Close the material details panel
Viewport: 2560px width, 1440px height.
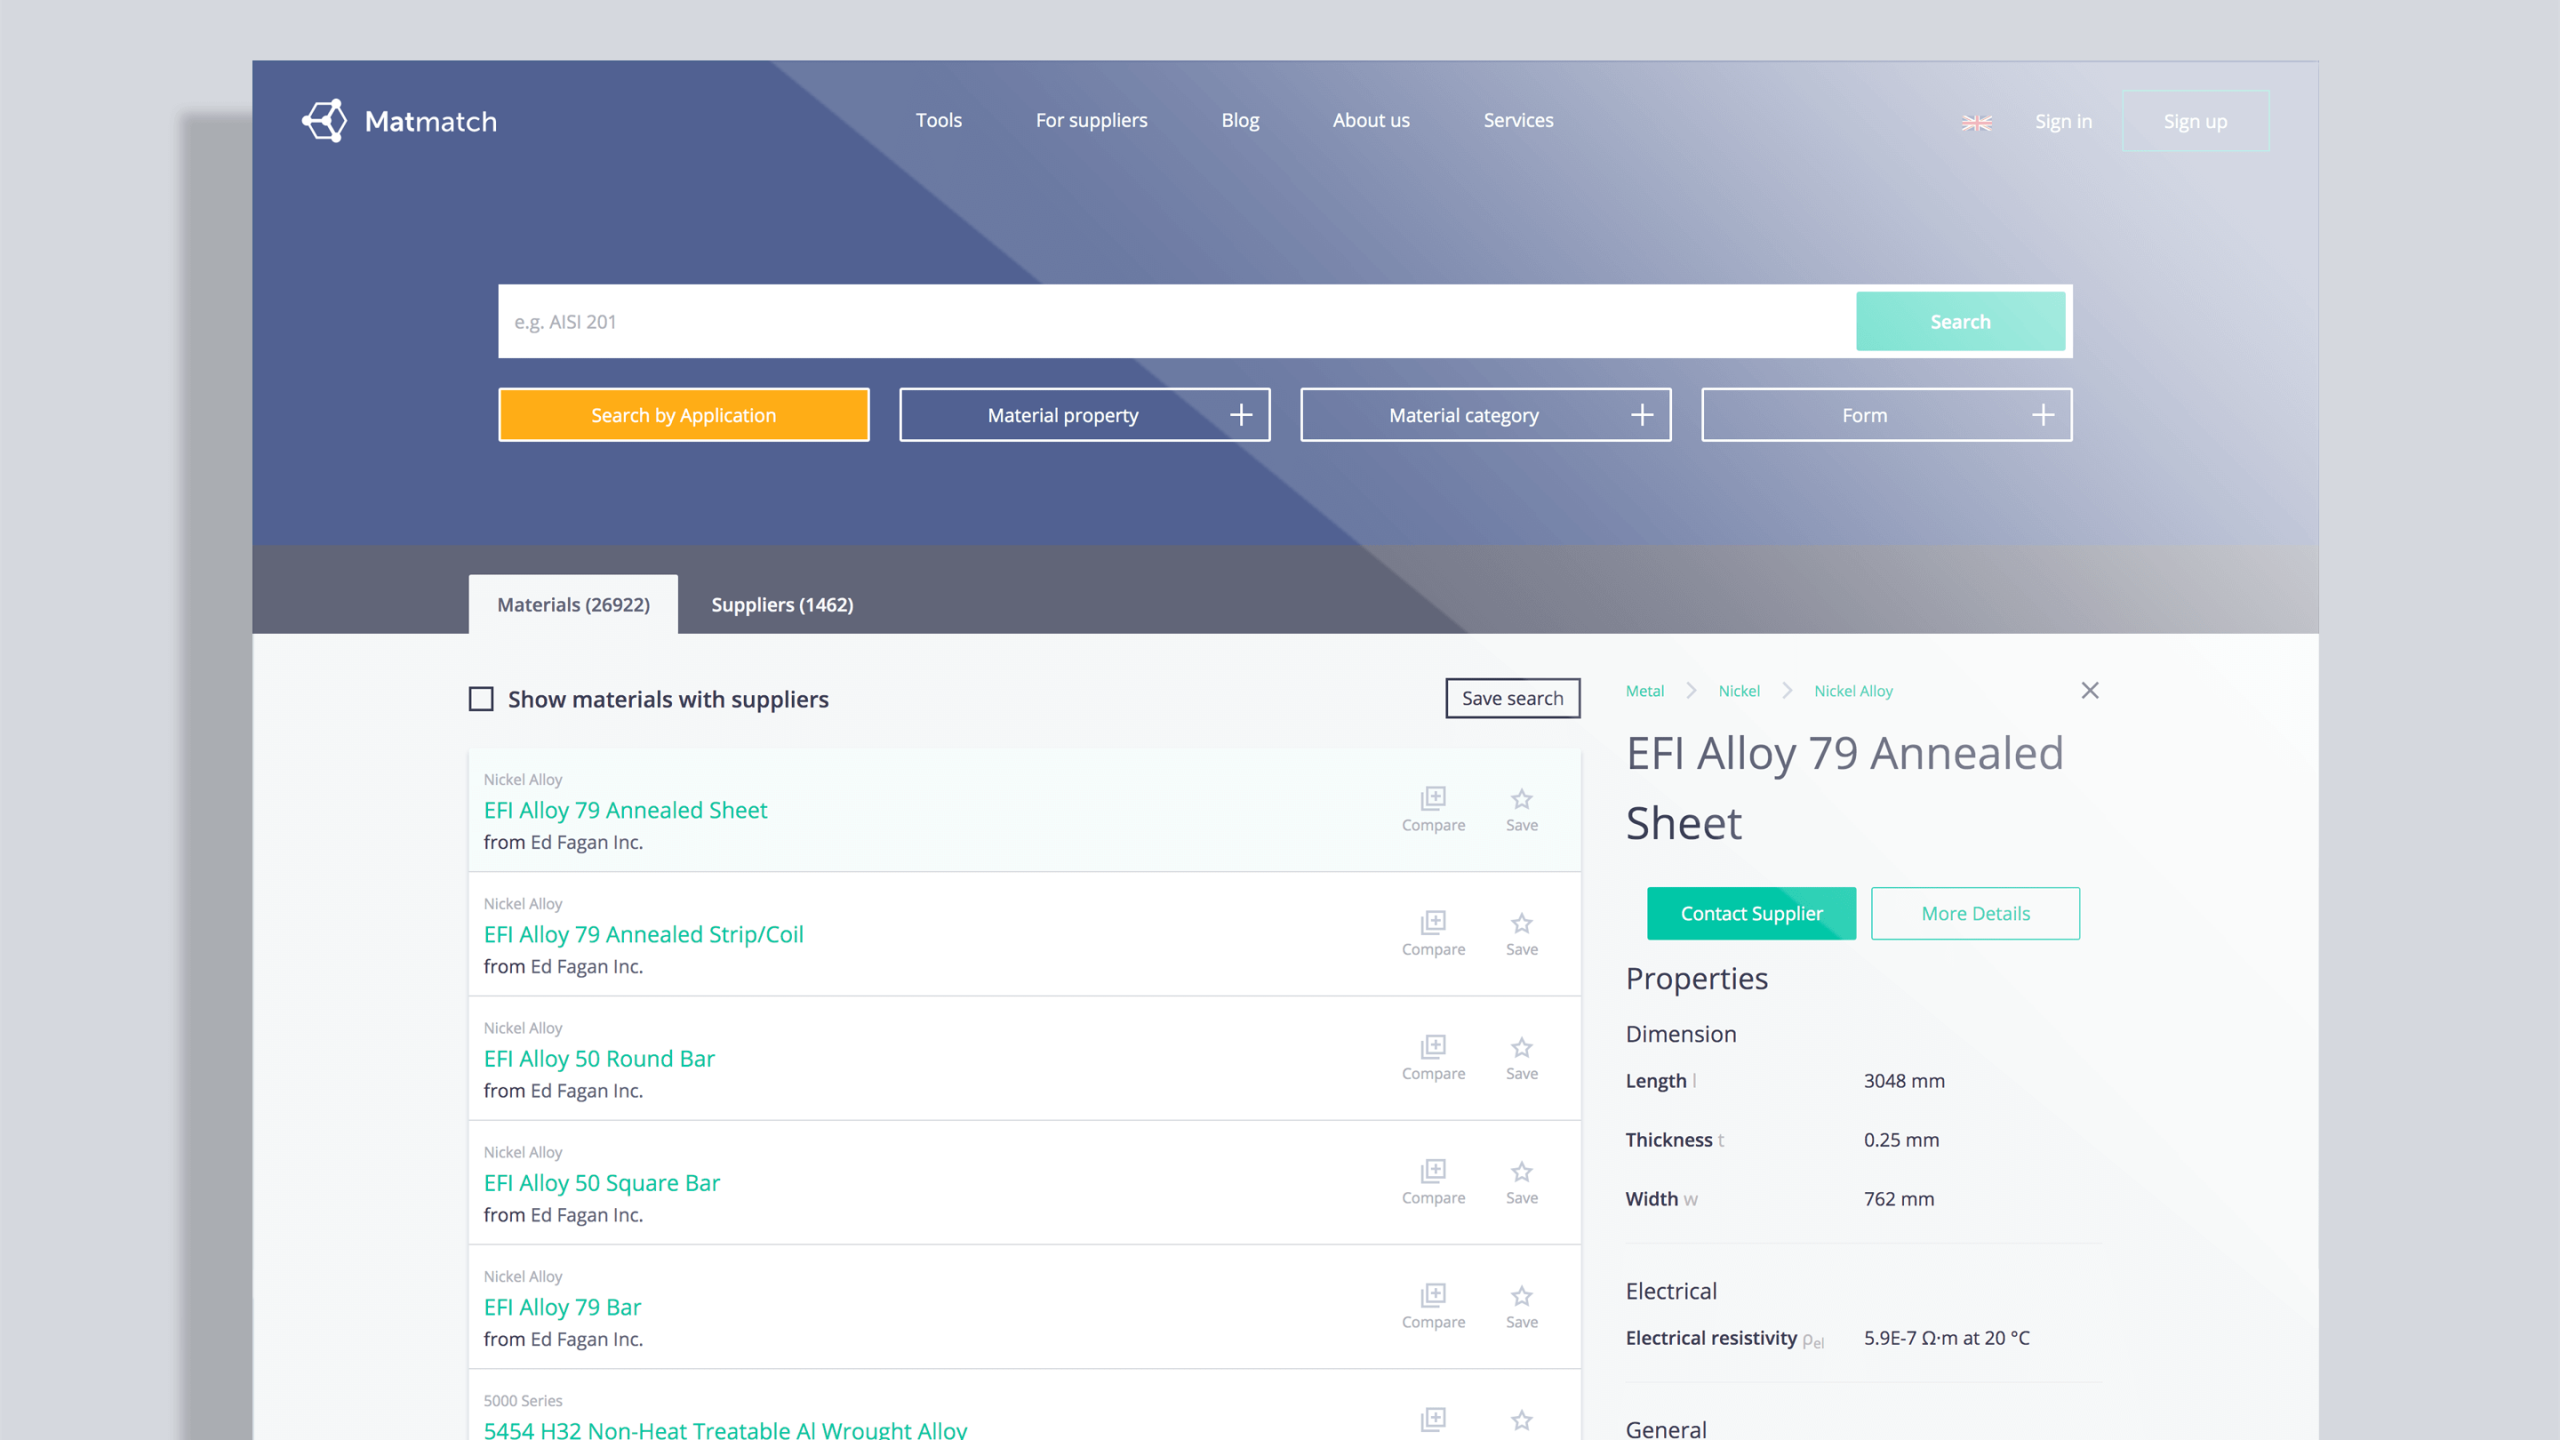point(2089,690)
